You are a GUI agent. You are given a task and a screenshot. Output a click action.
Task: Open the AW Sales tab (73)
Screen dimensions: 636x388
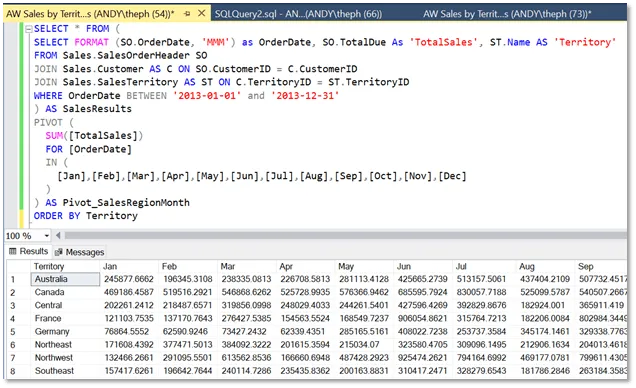click(x=507, y=14)
